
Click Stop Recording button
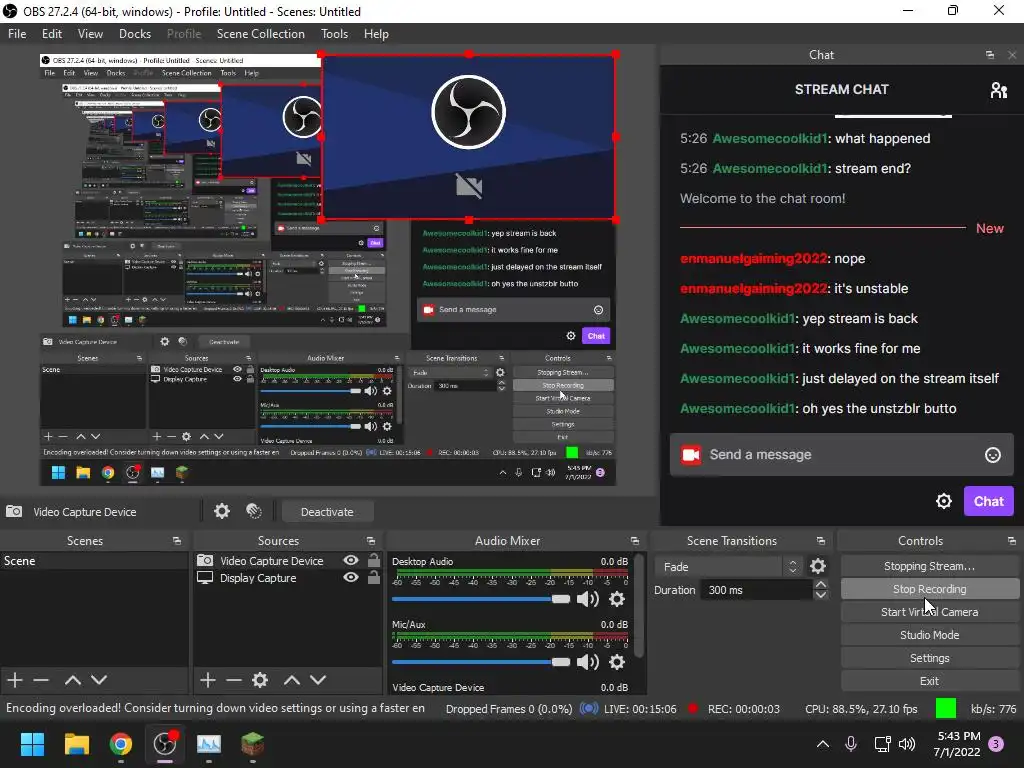(929, 589)
